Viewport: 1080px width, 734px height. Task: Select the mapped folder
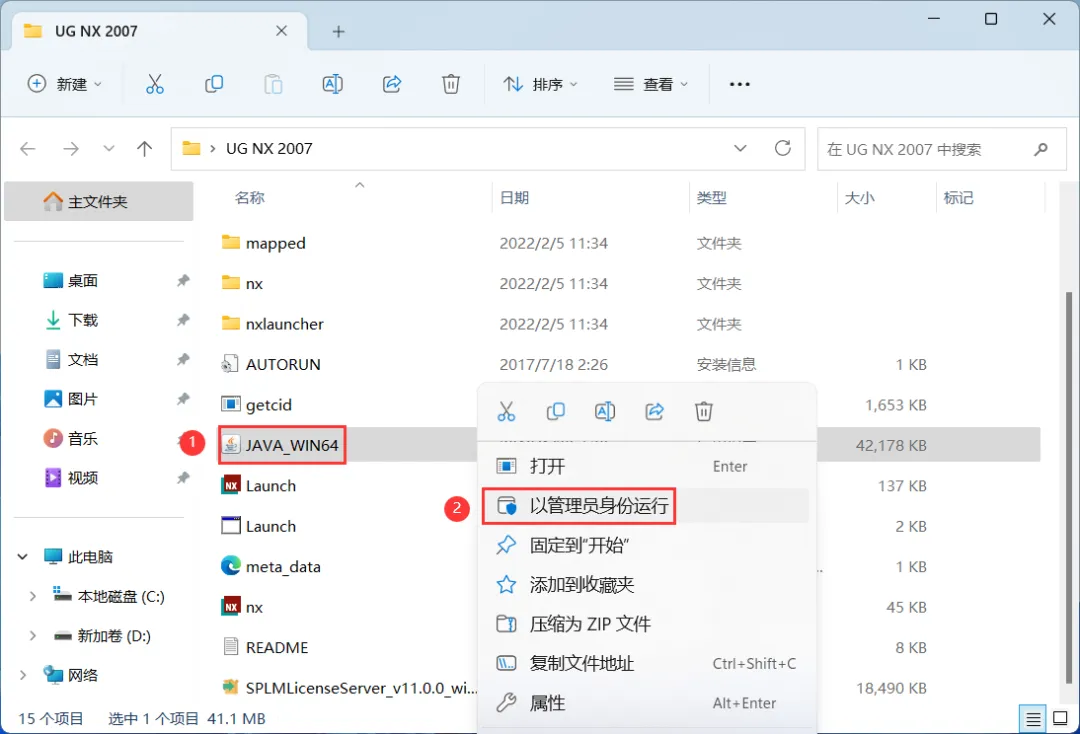click(263, 243)
